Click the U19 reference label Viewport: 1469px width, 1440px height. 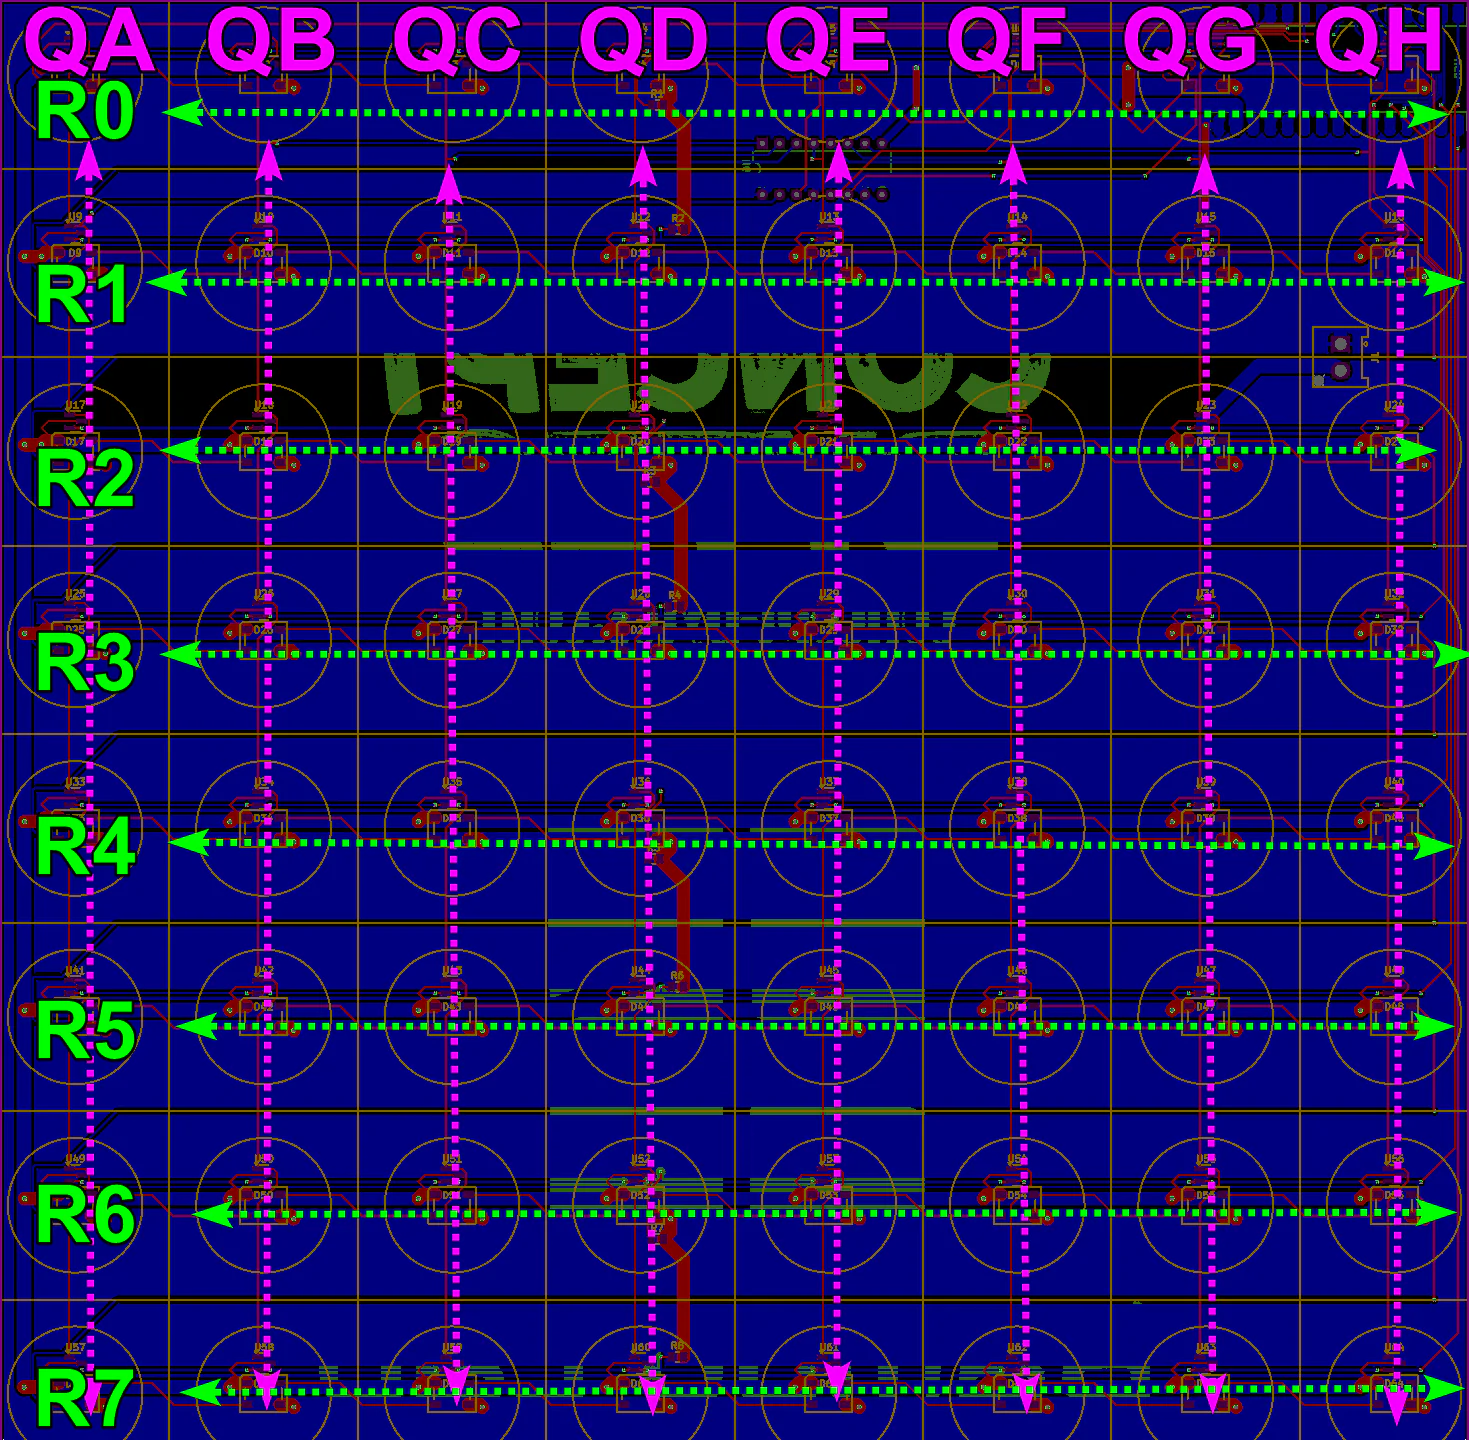[x=452, y=405]
